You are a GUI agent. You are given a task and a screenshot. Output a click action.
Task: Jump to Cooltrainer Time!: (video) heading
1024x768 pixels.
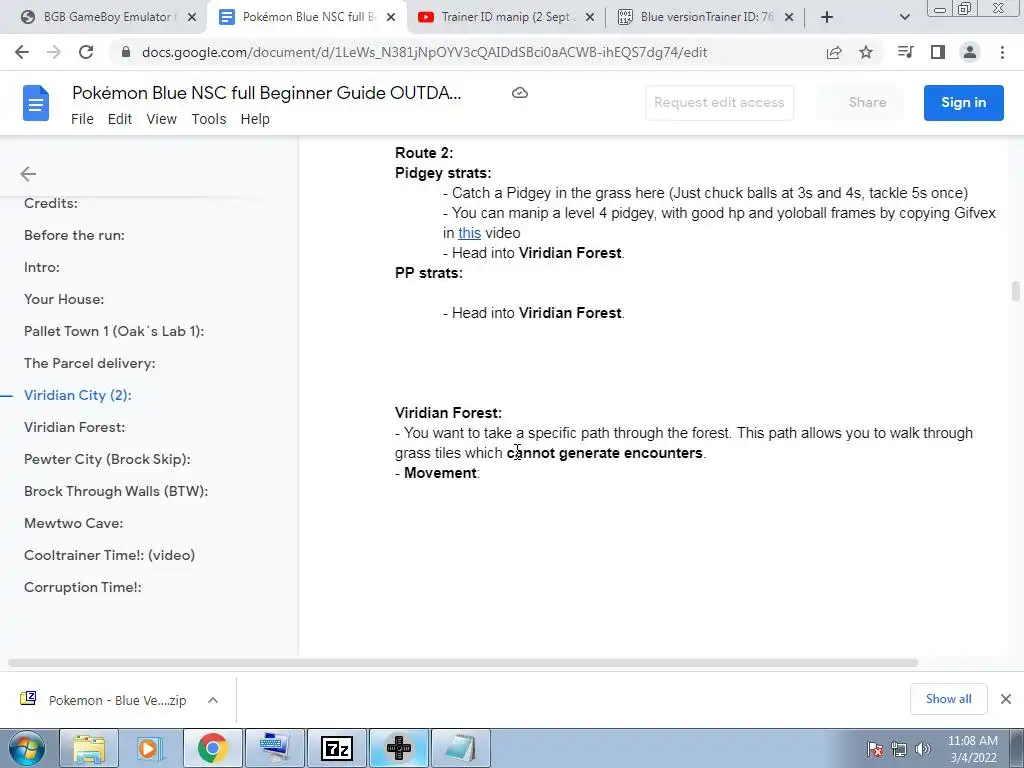[110, 555]
